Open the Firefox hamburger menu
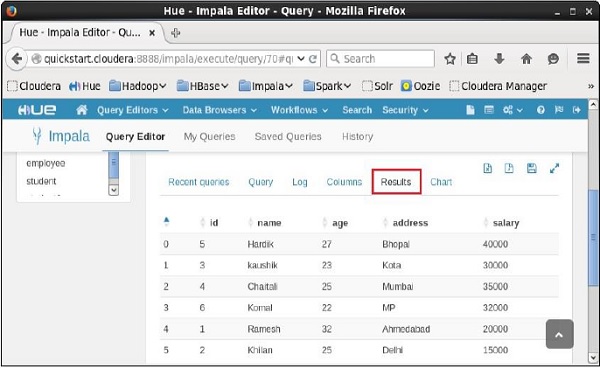Screen dimensions: 600x368 point(583,59)
